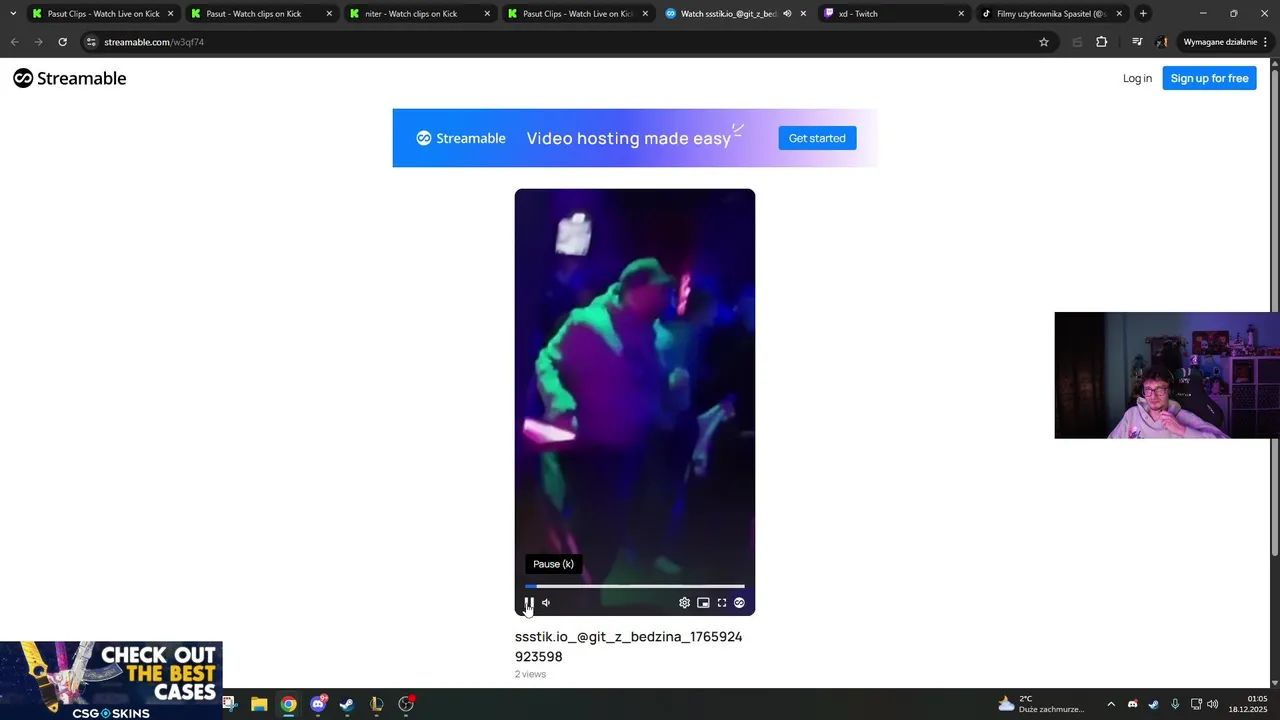Open the weather widget showing 2°C

(1041, 704)
